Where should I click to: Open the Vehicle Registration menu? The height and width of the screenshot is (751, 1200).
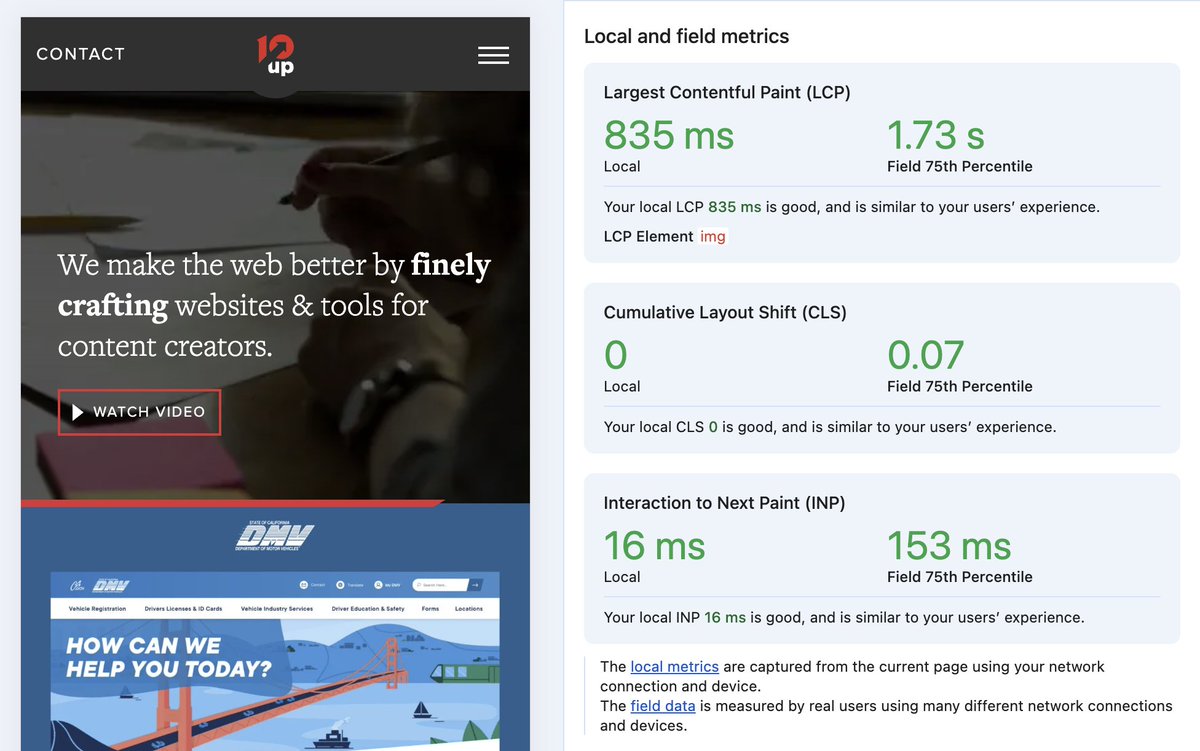(x=96, y=609)
